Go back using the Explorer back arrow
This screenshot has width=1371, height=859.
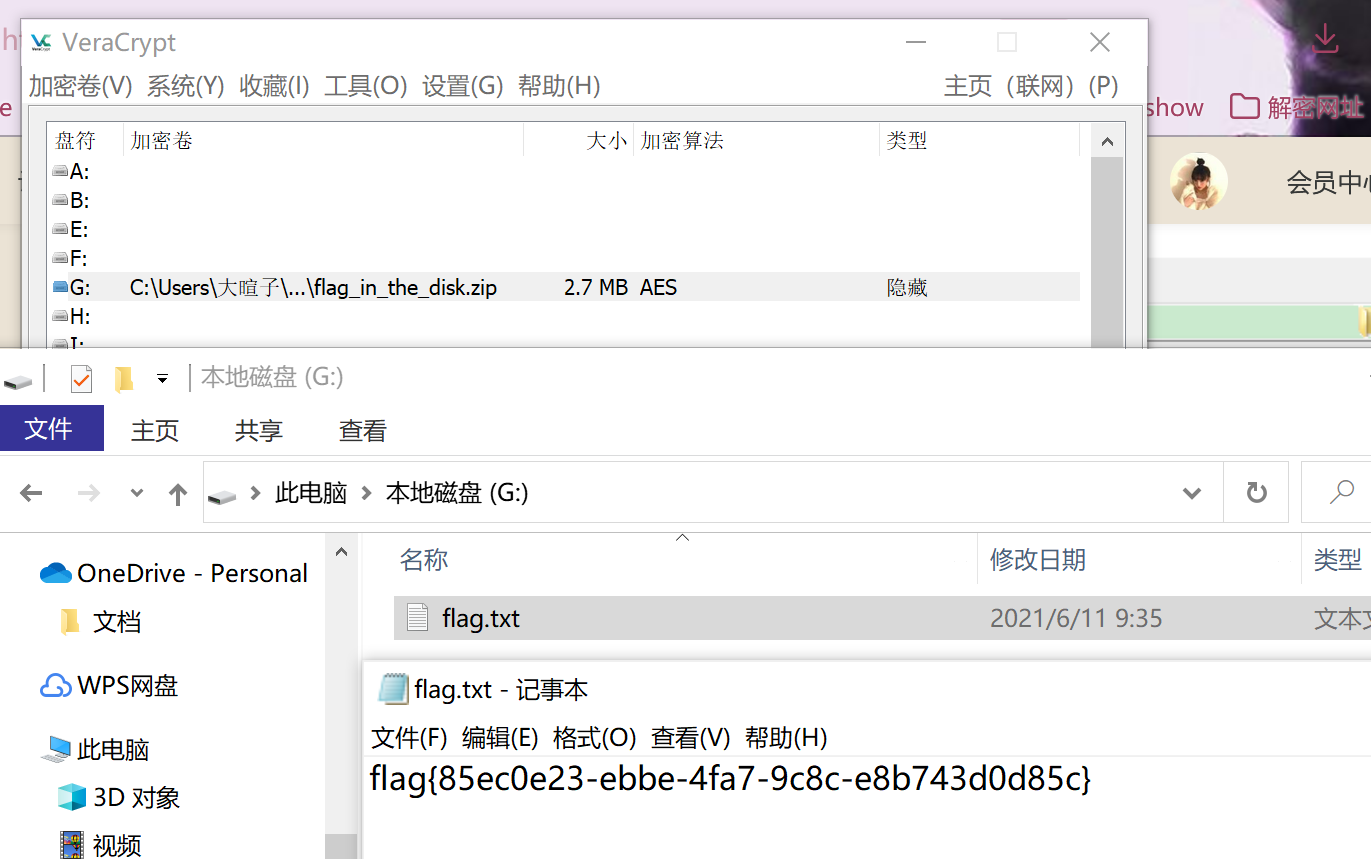(x=32, y=493)
